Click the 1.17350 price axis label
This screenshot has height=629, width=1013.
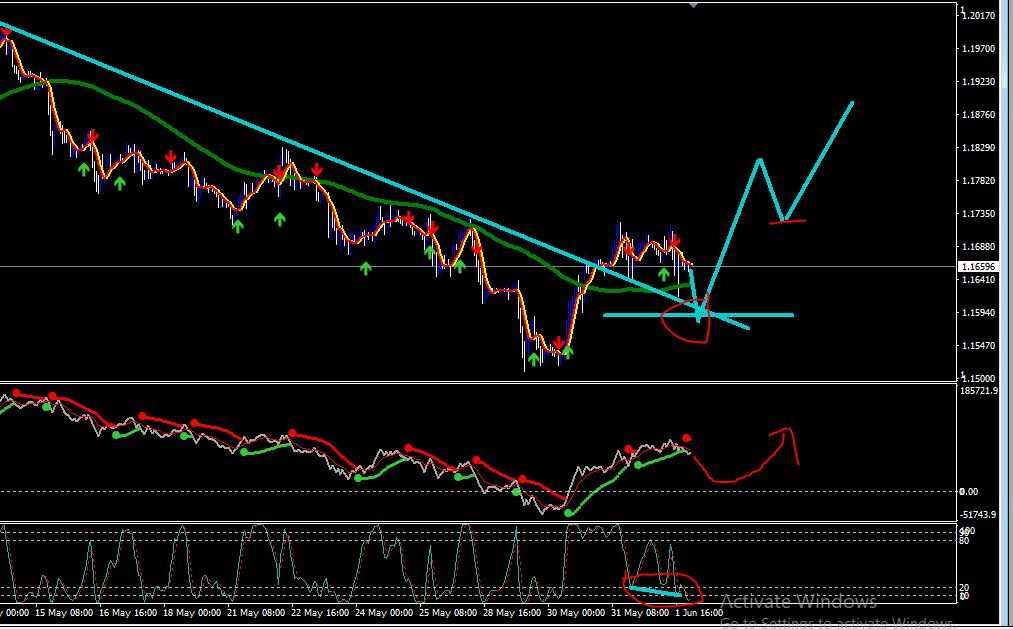(x=979, y=213)
